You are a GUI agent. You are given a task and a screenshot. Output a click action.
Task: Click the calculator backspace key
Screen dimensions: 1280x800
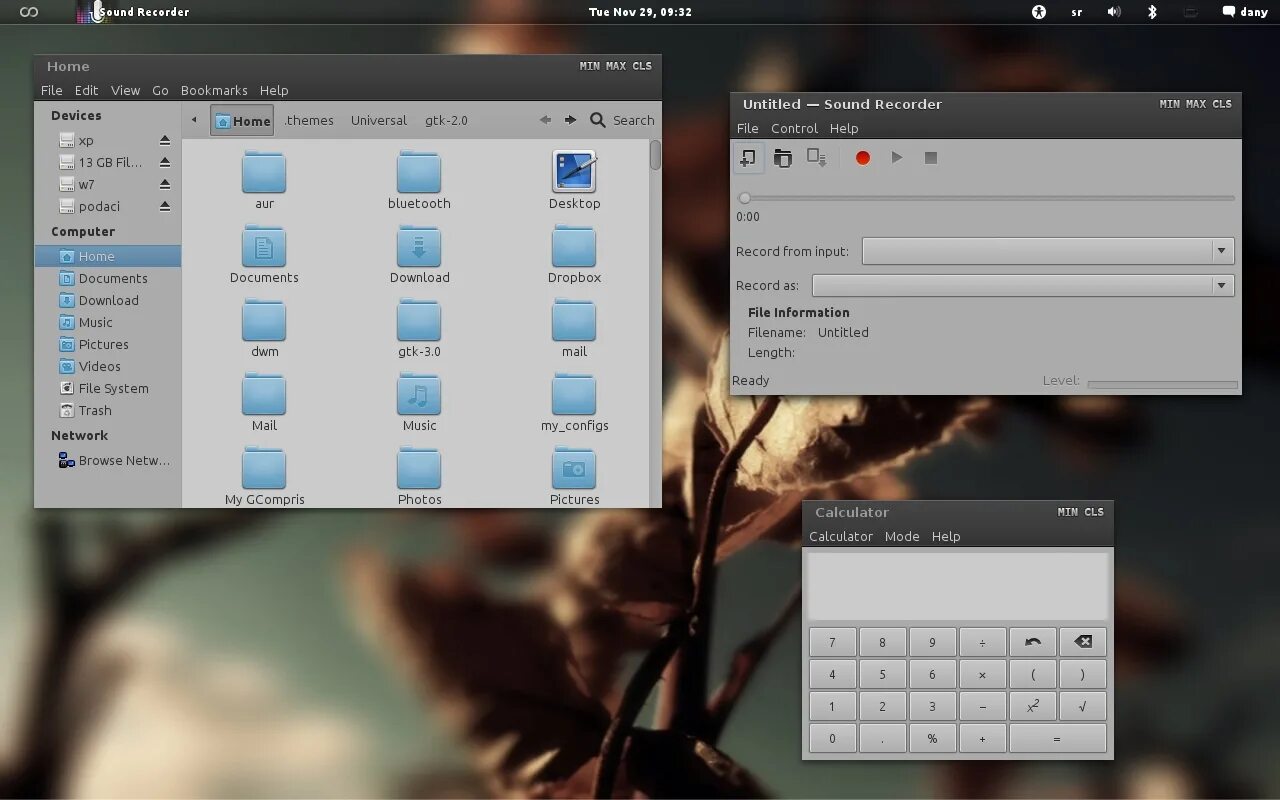pos(1083,642)
